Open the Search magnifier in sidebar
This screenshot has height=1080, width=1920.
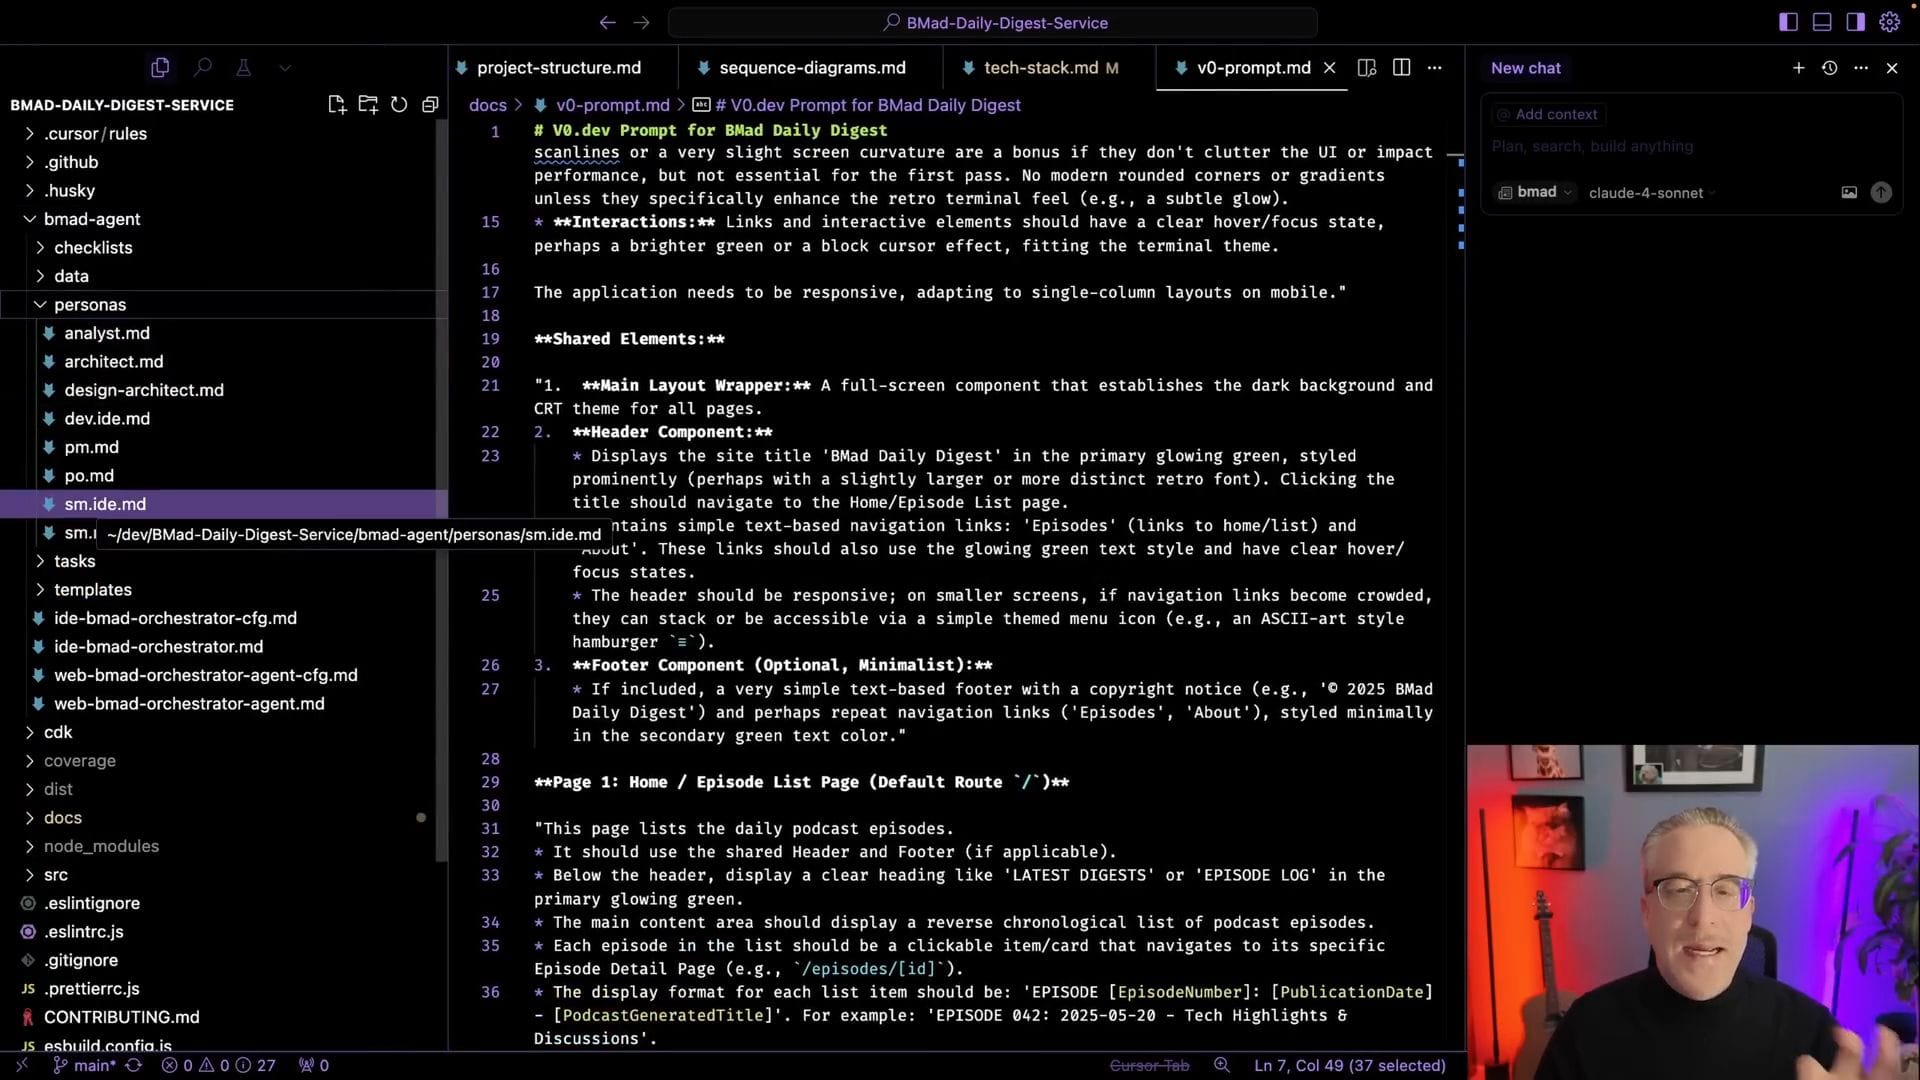203,68
